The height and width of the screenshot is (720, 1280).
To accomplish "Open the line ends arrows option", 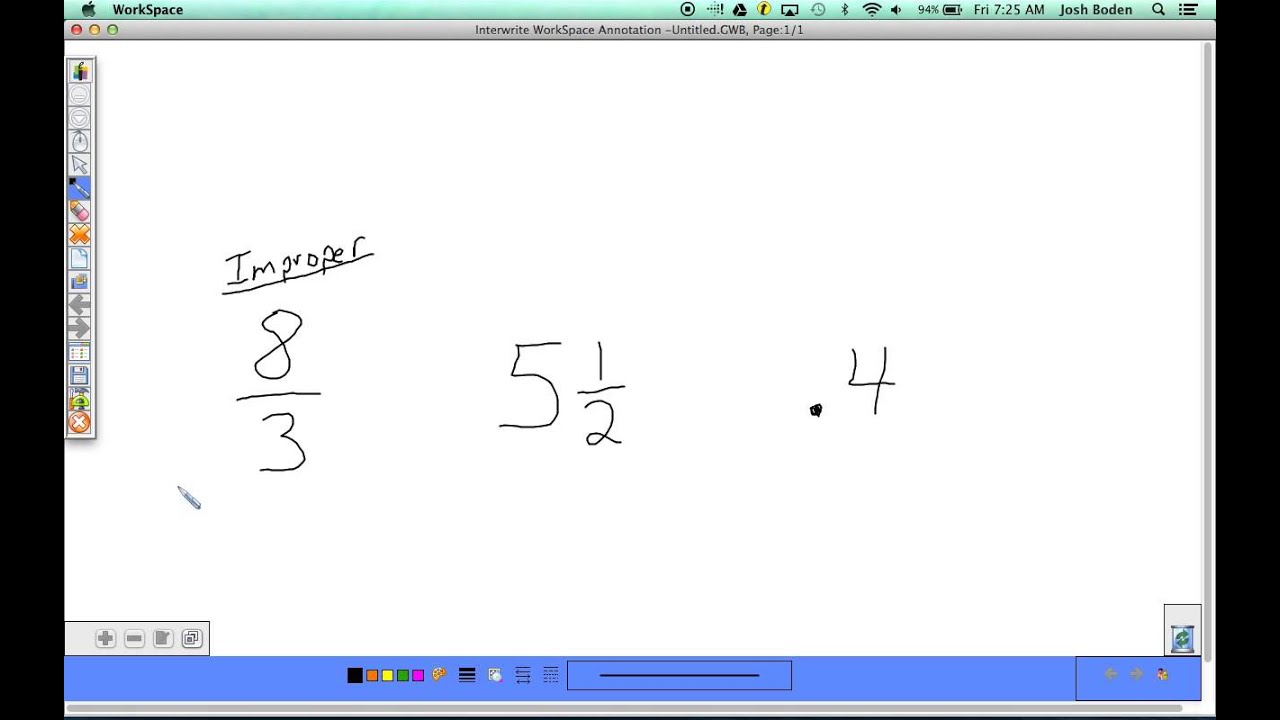I will click(x=523, y=676).
